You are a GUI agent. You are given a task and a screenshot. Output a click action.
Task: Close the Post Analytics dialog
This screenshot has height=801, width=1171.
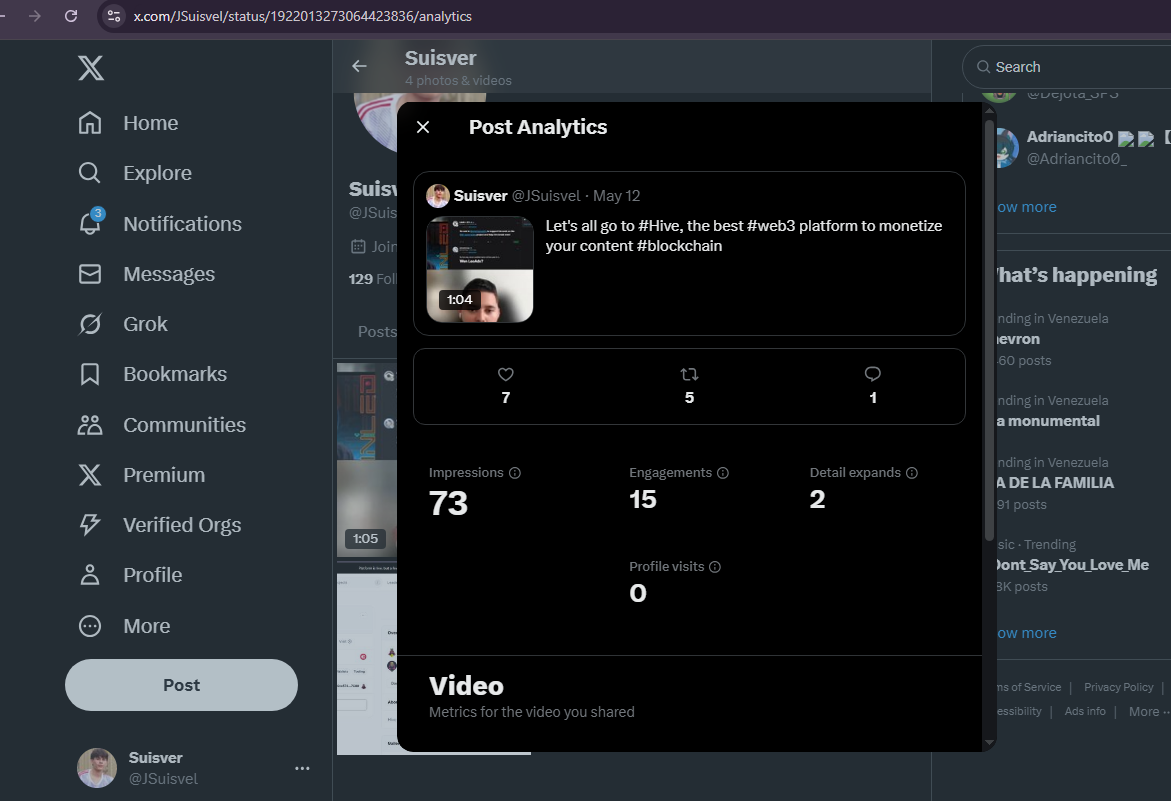423,127
